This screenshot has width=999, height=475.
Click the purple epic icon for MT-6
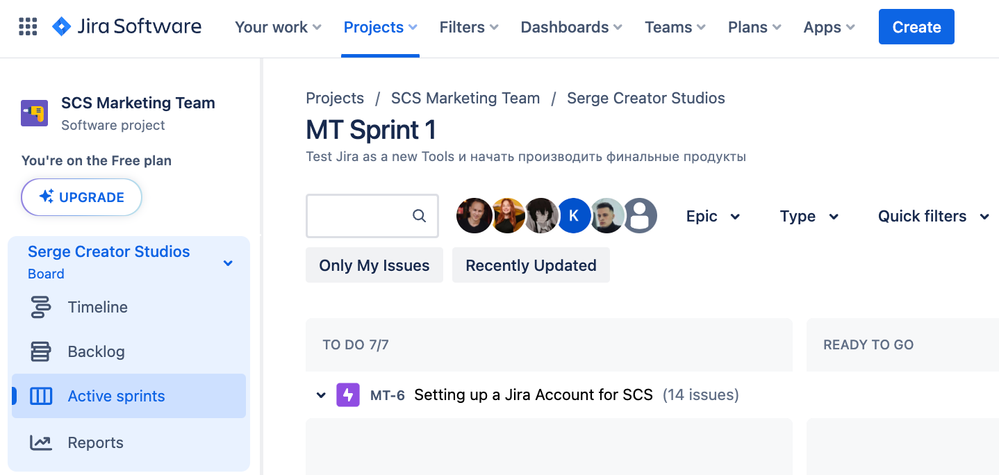(348, 395)
